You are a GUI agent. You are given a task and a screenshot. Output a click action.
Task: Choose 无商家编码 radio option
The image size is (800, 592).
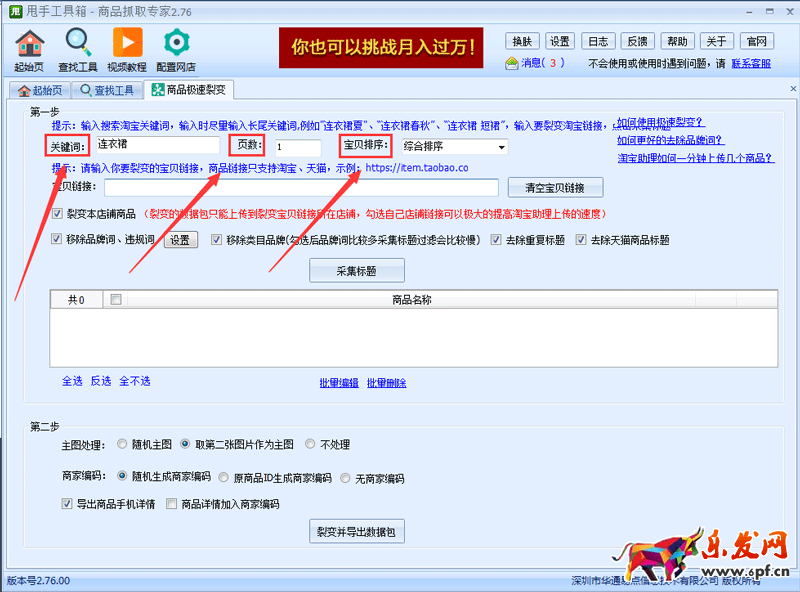point(346,478)
